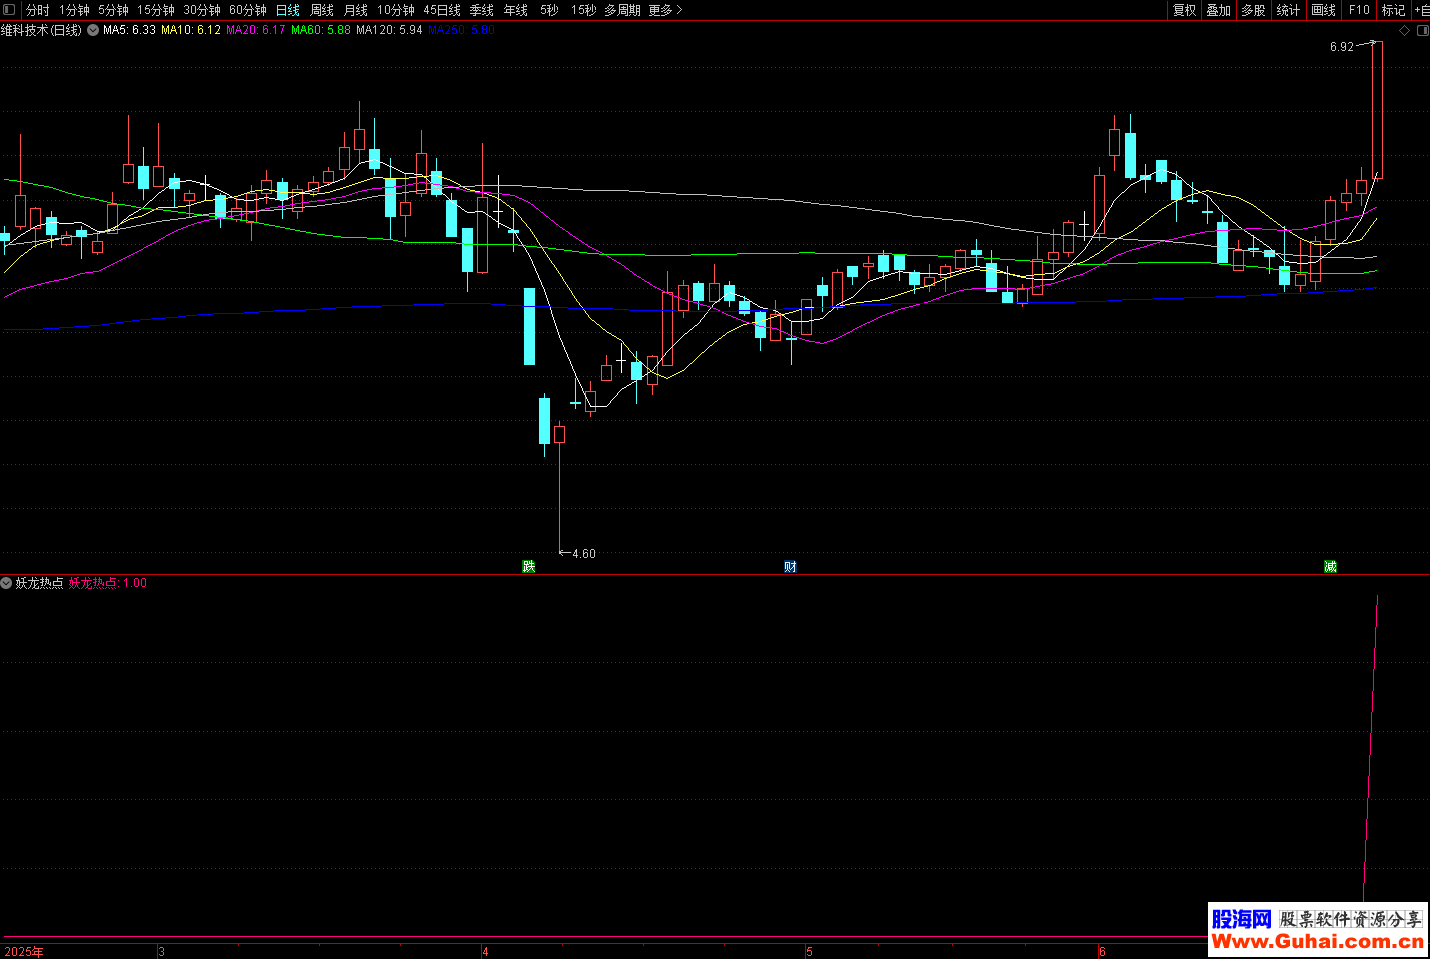Click the MA120: 5.94 indicator label
The height and width of the screenshot is (959, 1430).
click(x=389, y=30)
